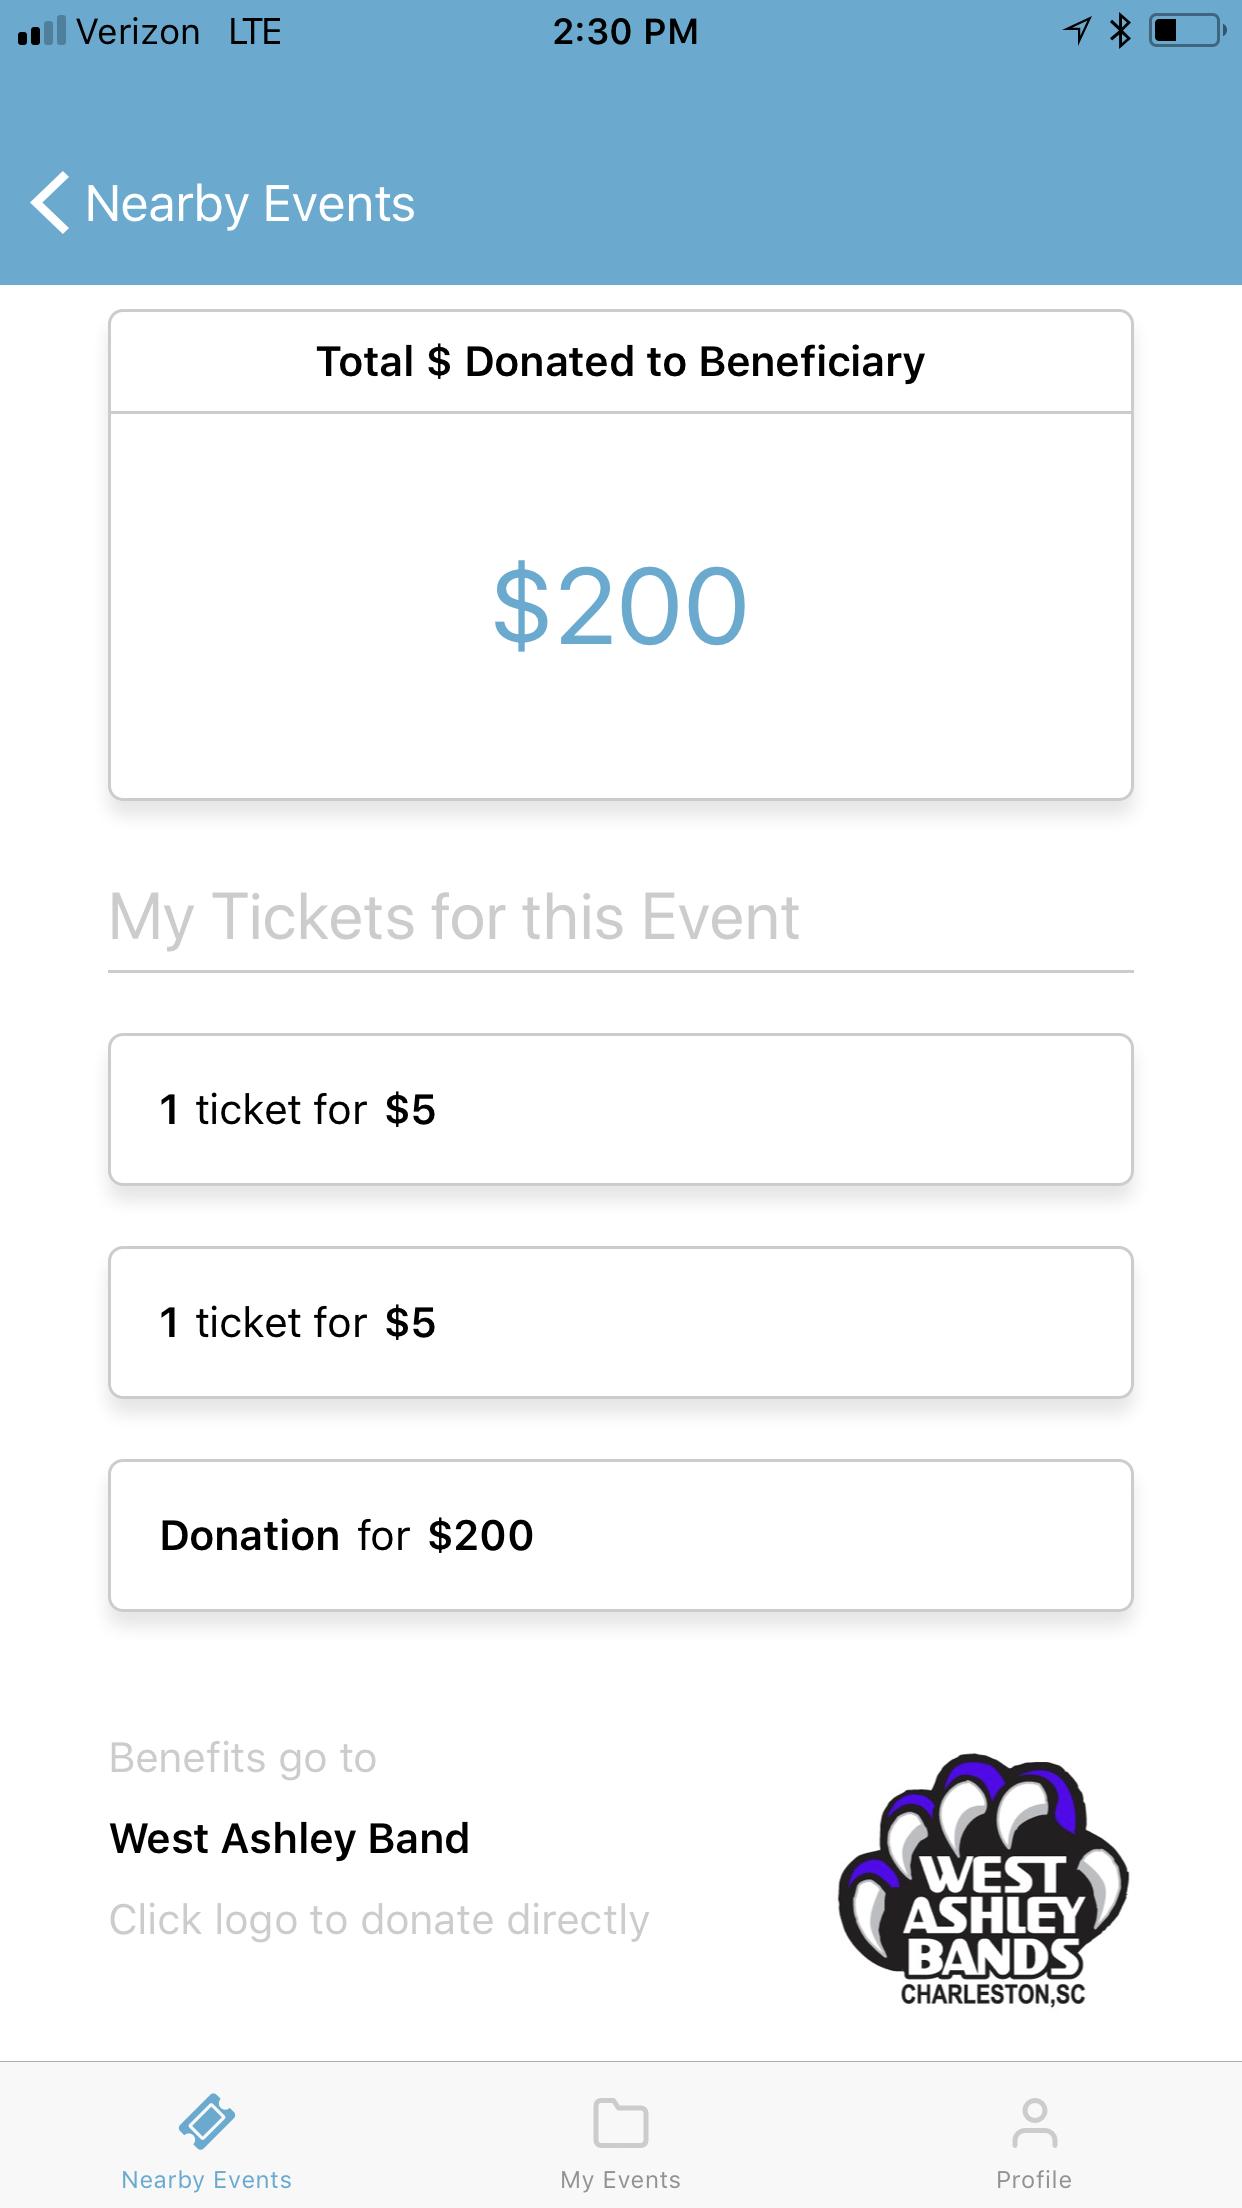The width and height of the screenshot is (1242, 2208).
Task: Go back via Nearby Events header text
Action: (x=250, y=204)
